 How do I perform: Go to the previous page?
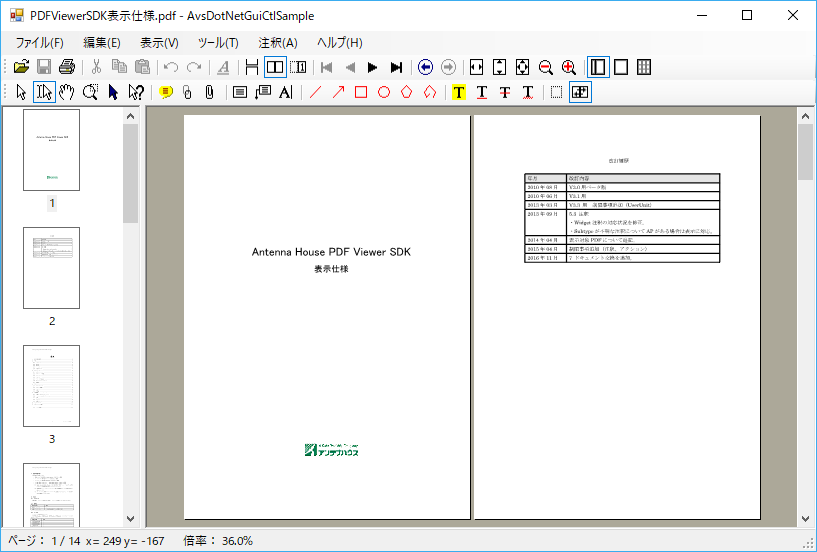[x=350, y=67]
